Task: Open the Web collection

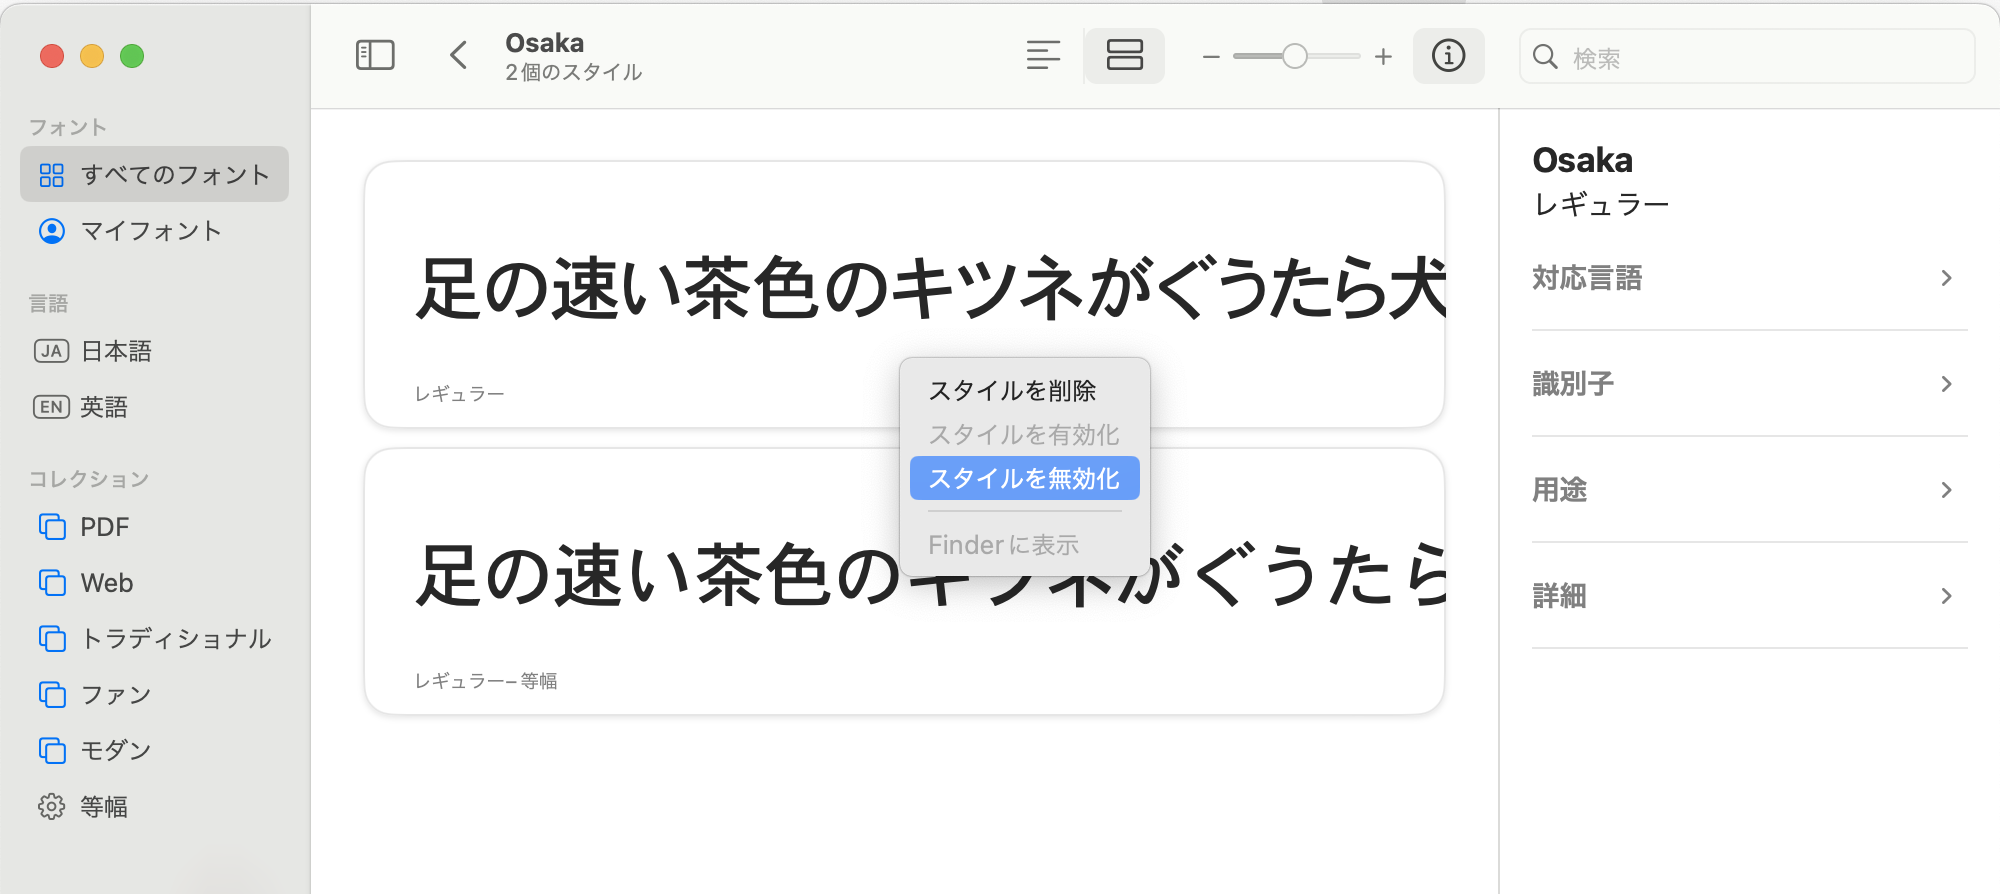Action: point(154,583)
